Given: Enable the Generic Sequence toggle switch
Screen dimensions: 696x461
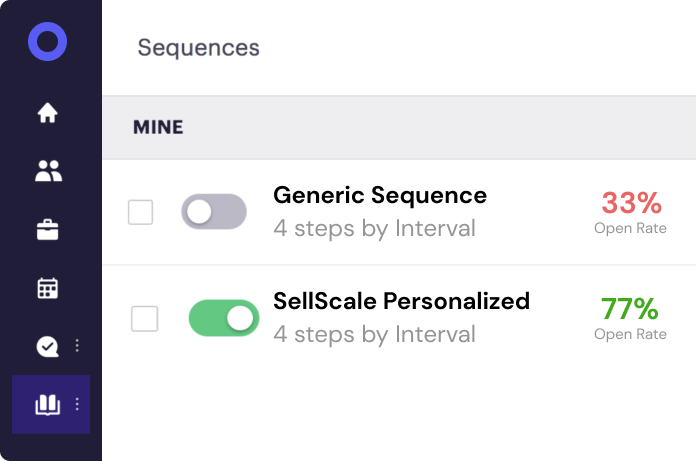Looking at the screenshot, I should tap(213, 212).
